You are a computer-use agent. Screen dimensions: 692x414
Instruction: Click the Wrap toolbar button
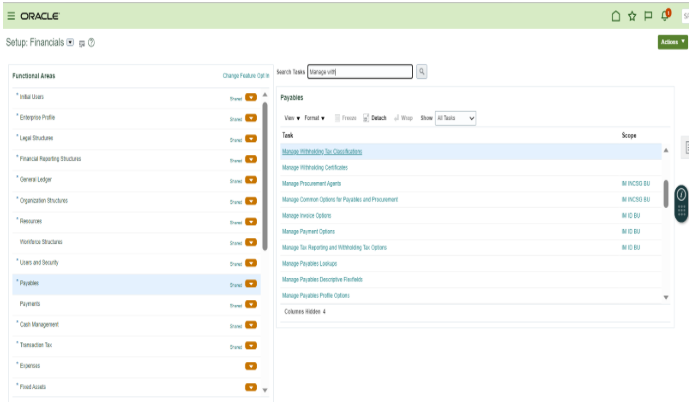coord(403,118)
